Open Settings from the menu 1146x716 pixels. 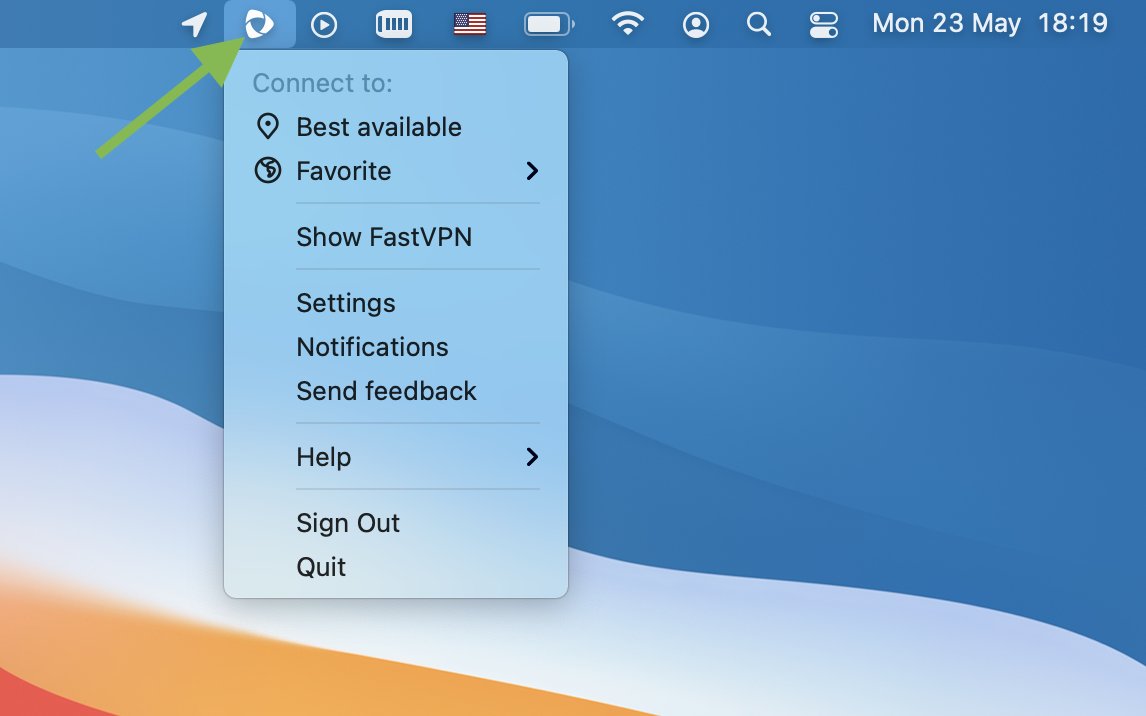tap(395, 302)
